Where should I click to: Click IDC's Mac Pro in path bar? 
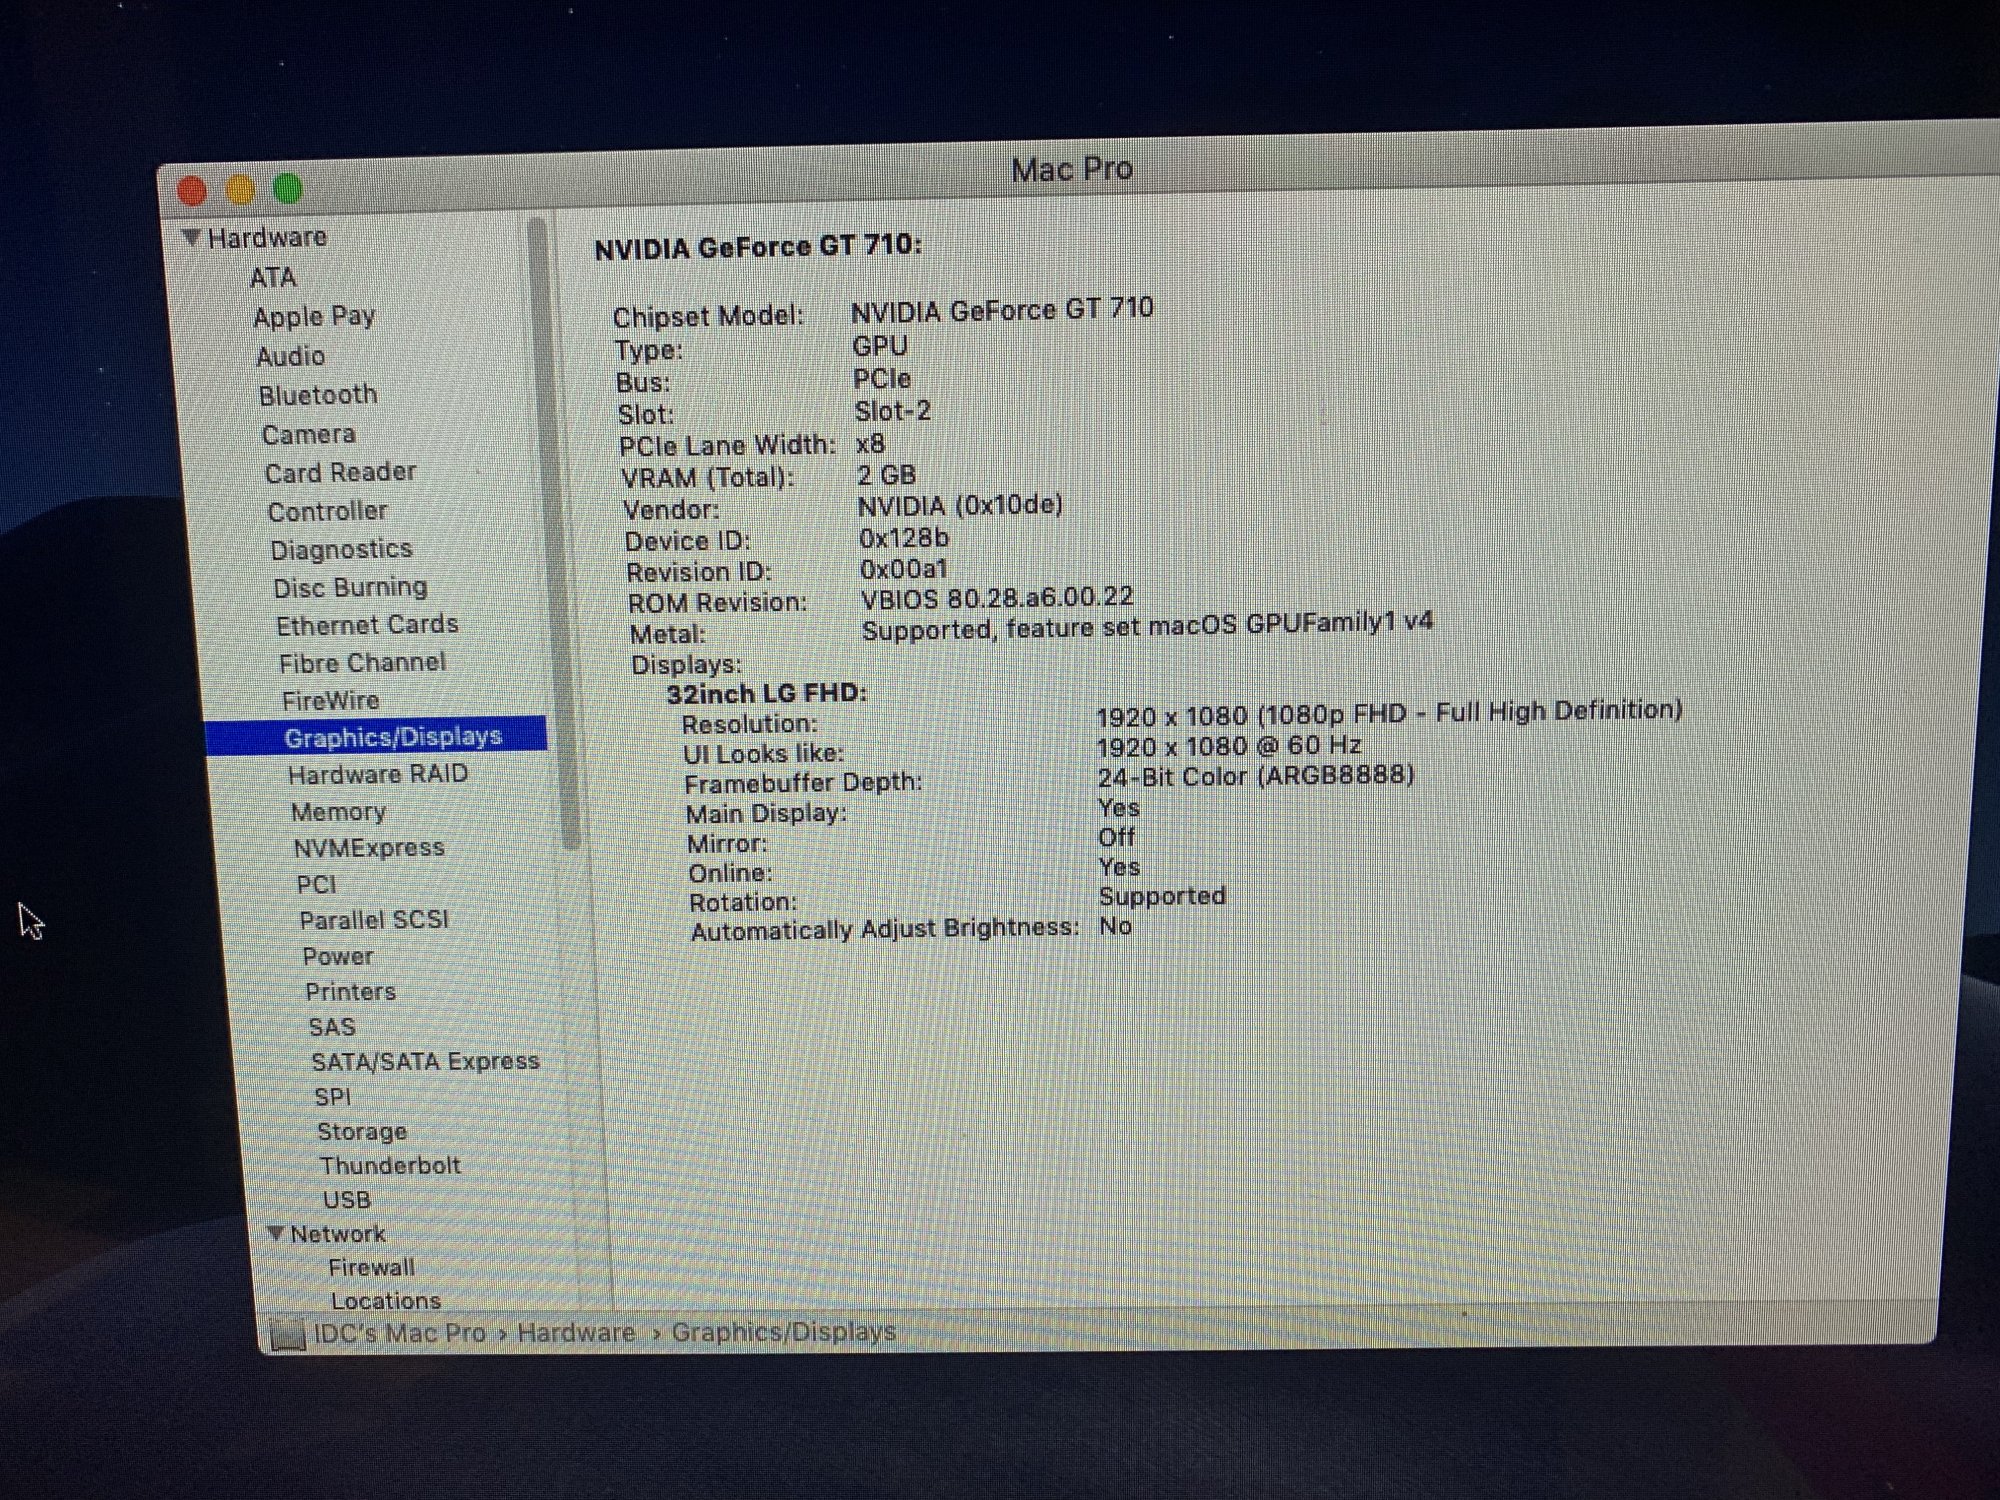(x=399, y=1333)
